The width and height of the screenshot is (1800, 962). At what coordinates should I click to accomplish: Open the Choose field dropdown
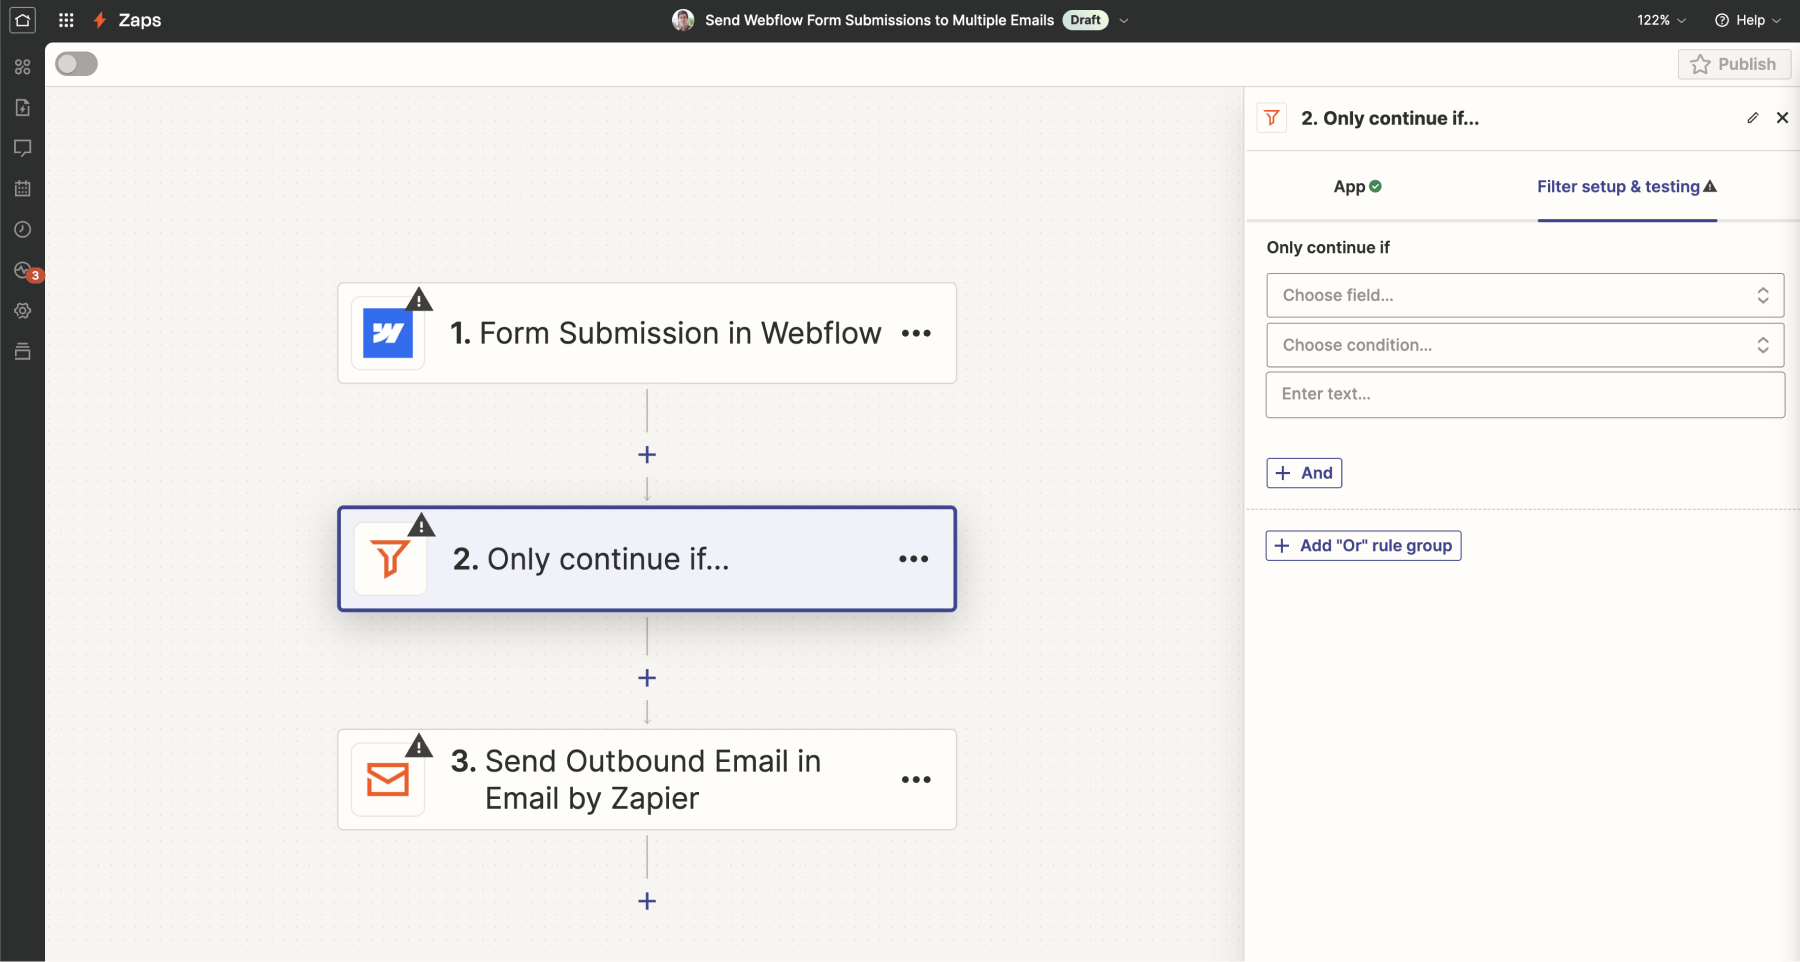pos(1525,295)
